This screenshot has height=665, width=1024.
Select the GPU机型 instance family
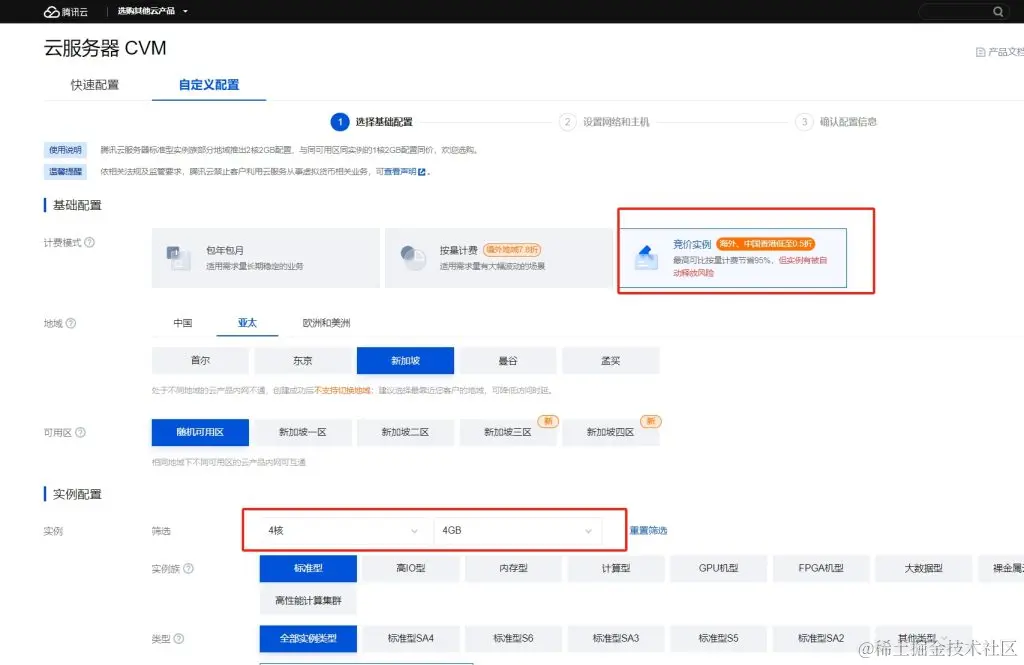tap(718, 568)
